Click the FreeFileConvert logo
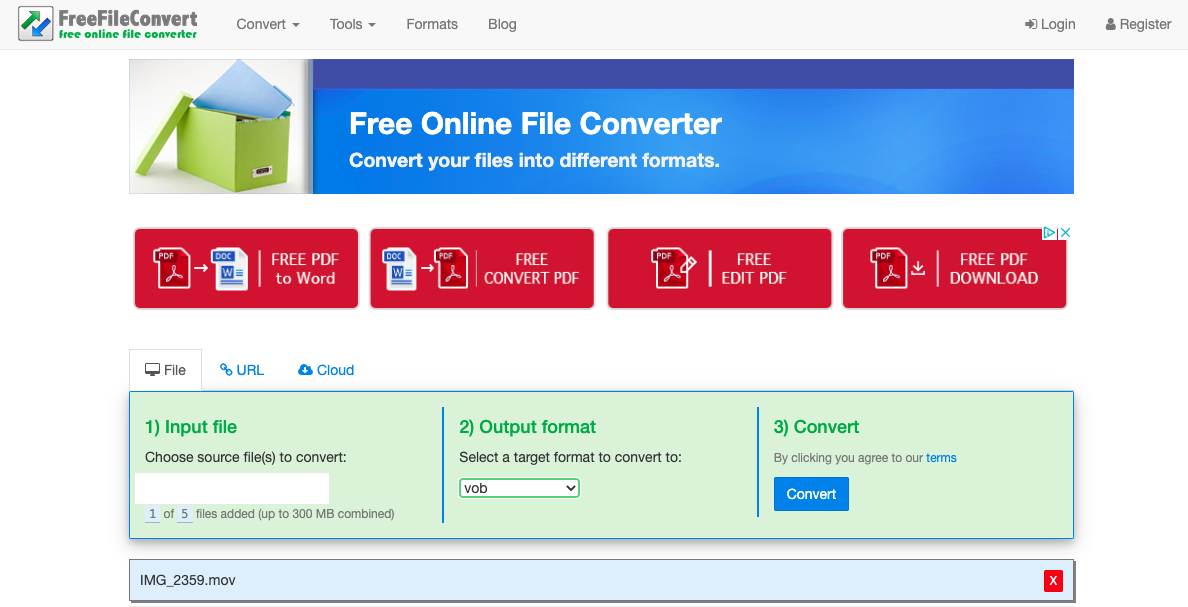 pos(108,23)
